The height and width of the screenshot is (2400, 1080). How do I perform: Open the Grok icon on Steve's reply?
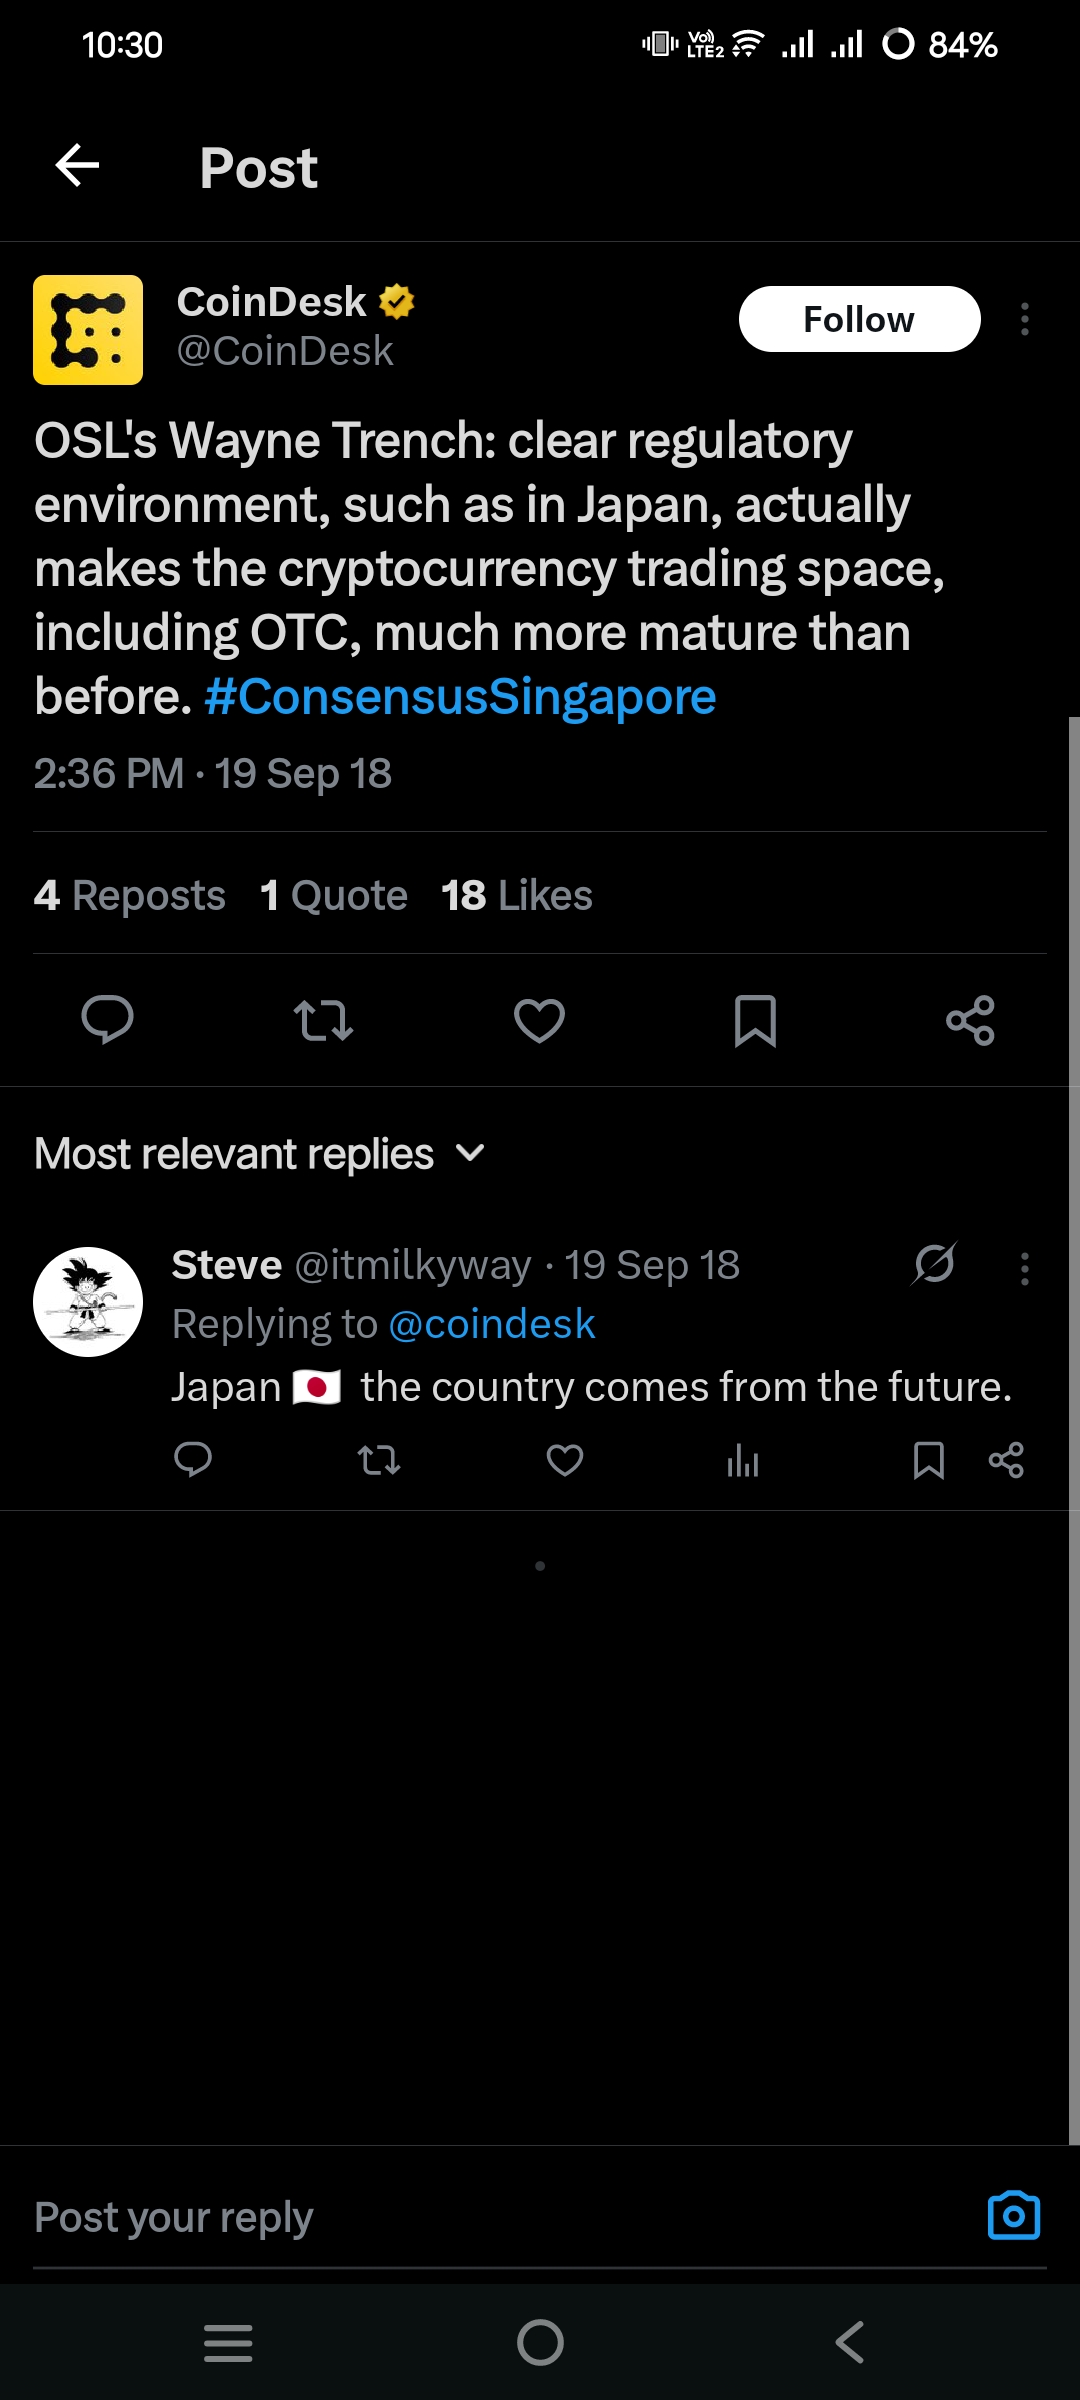coord(934,1264)
